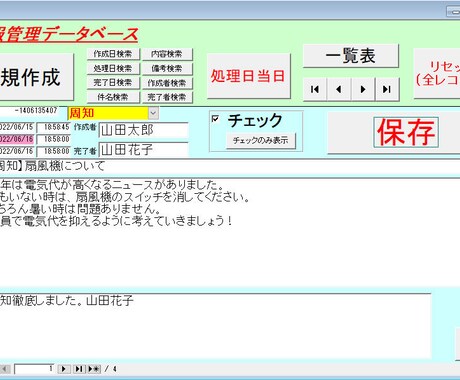Screen dimensions: 460x380
Task: Click the リセット all records button
Action: [437, 73]
